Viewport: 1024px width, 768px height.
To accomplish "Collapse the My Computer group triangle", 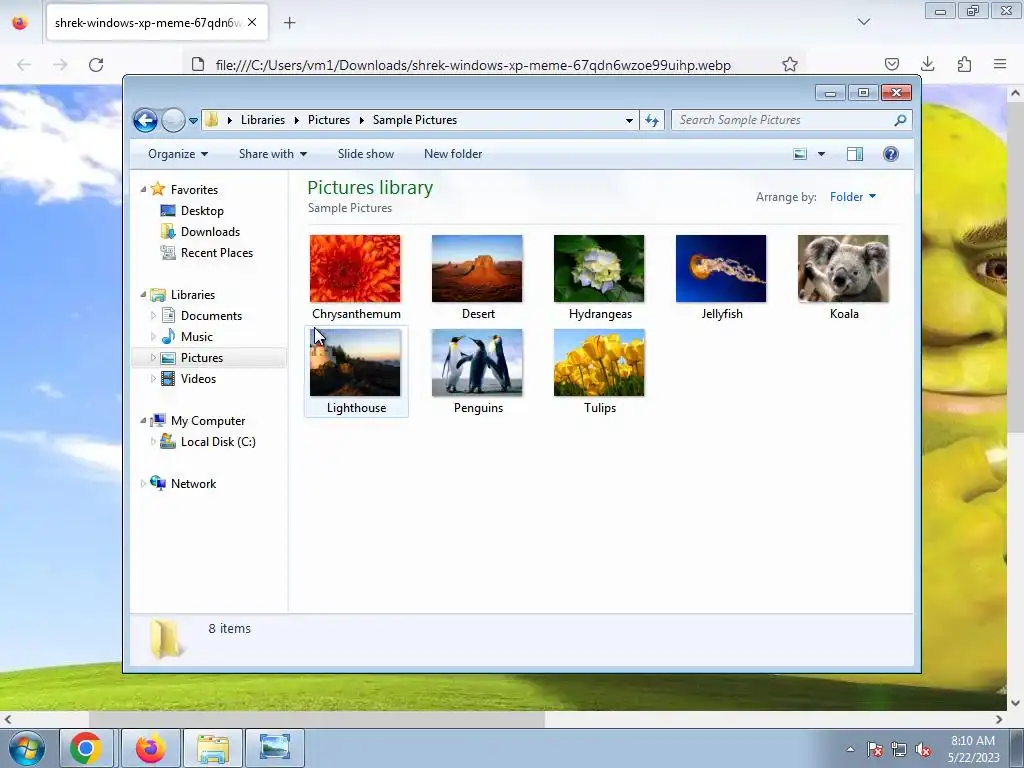I will [x=143, y=421].
